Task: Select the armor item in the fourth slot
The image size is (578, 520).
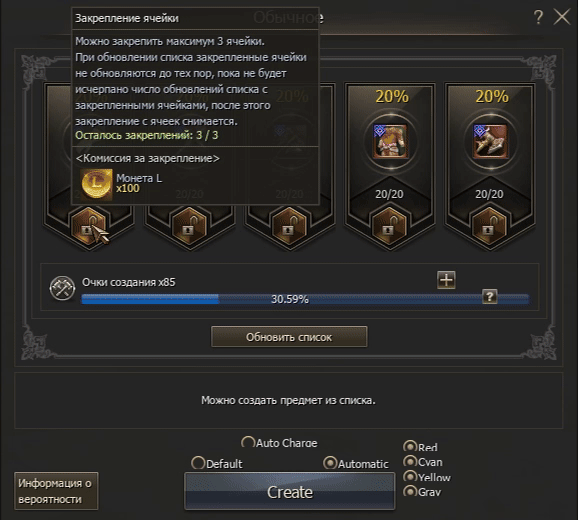Action: (390, 141)
